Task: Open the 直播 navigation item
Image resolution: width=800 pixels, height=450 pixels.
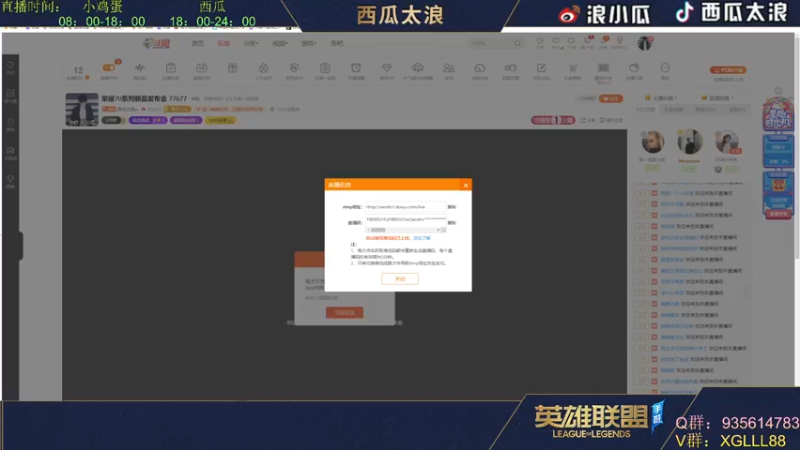Action: coord(223,43)
